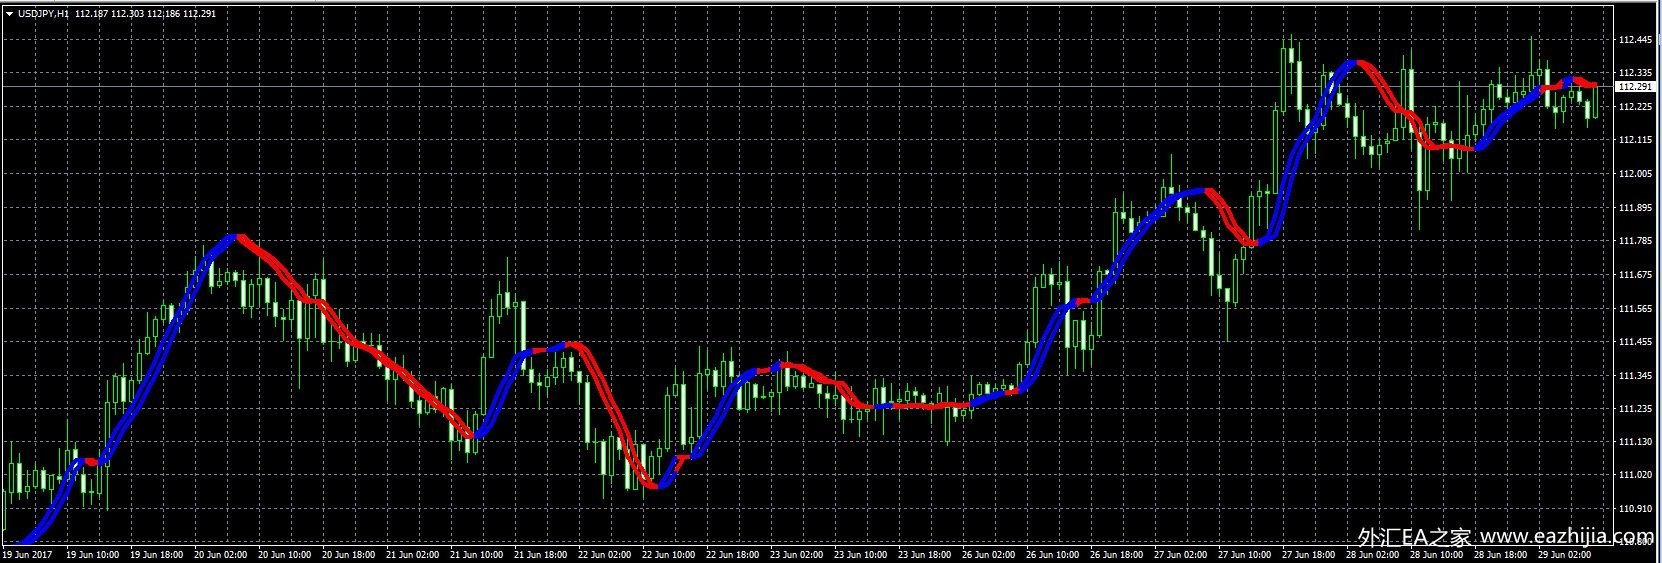Click the 111.130 price axis label
Viewport: 1662px width, 563px height.
[x=1635, y=442]
